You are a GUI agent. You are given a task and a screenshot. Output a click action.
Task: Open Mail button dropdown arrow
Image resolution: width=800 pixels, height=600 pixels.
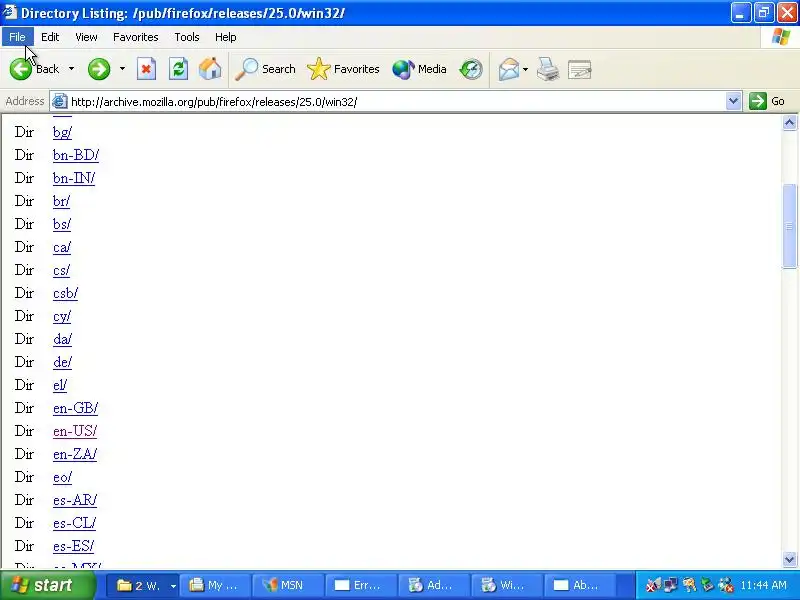click(526, 69)
